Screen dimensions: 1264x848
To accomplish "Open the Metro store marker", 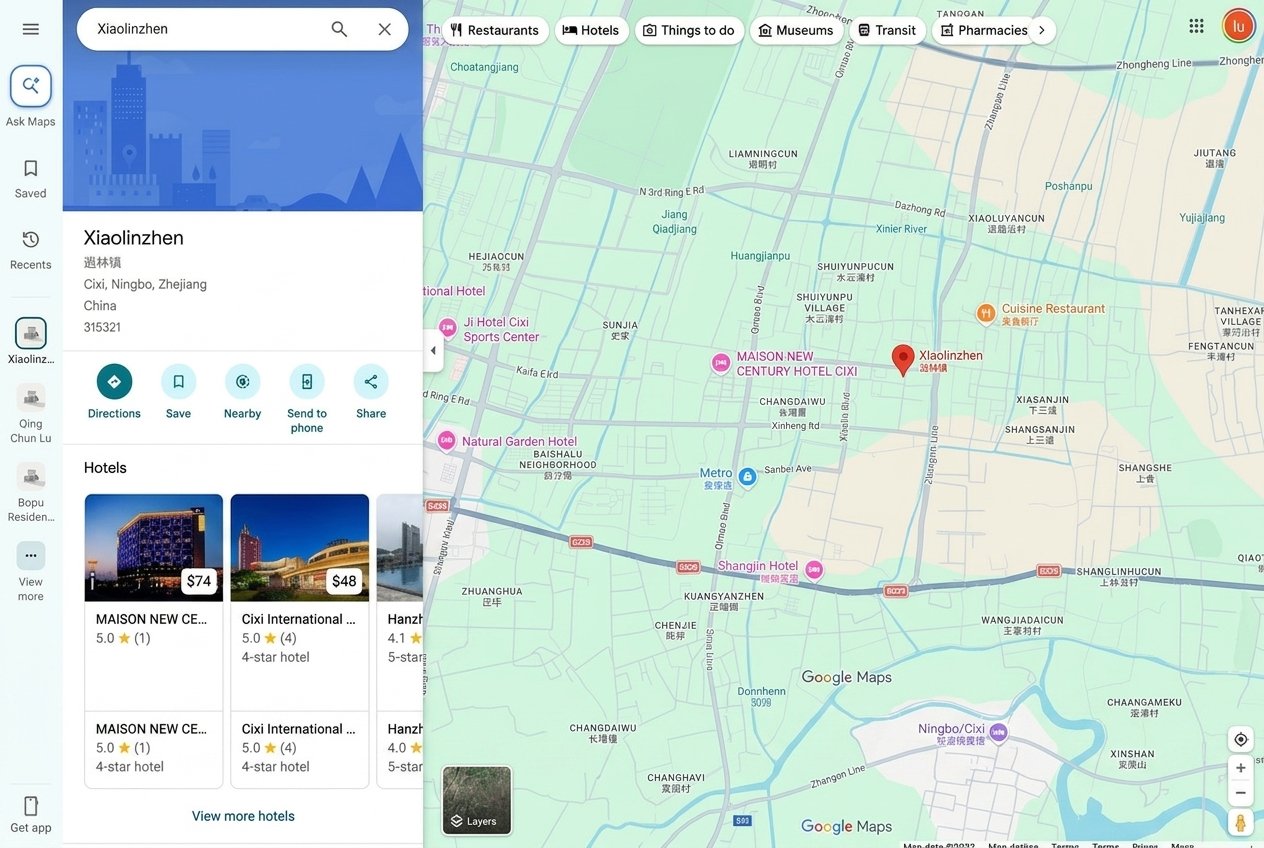I will (x=747, y=477).
